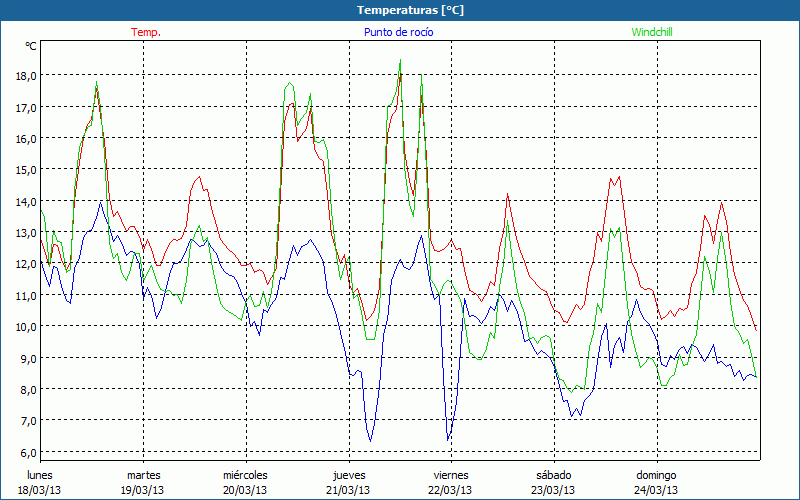Select the lunes 18/03/13 date label
This screenshot has height=500, width=800.
(x=41, y=482)
